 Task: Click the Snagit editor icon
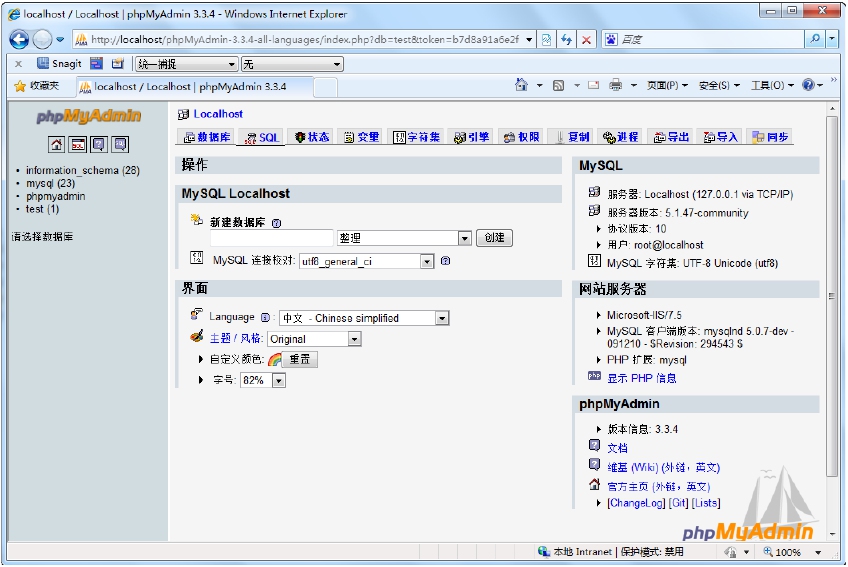point(117,64)
